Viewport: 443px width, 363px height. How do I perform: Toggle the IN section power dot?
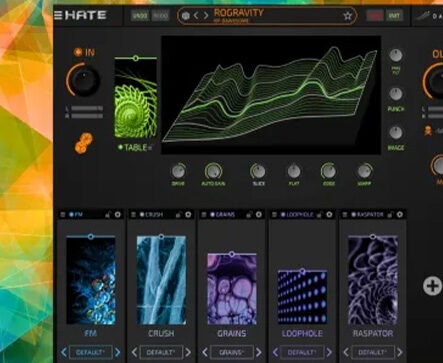coord(78,52)
